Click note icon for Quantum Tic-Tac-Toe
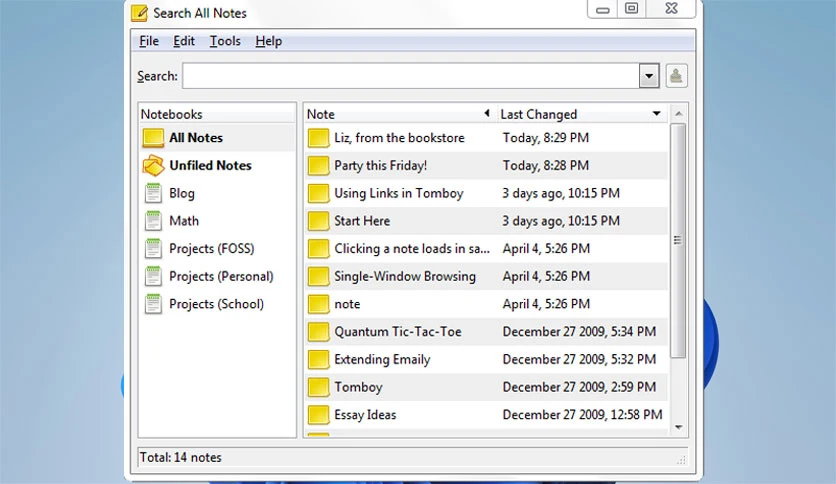 (318, 332)
